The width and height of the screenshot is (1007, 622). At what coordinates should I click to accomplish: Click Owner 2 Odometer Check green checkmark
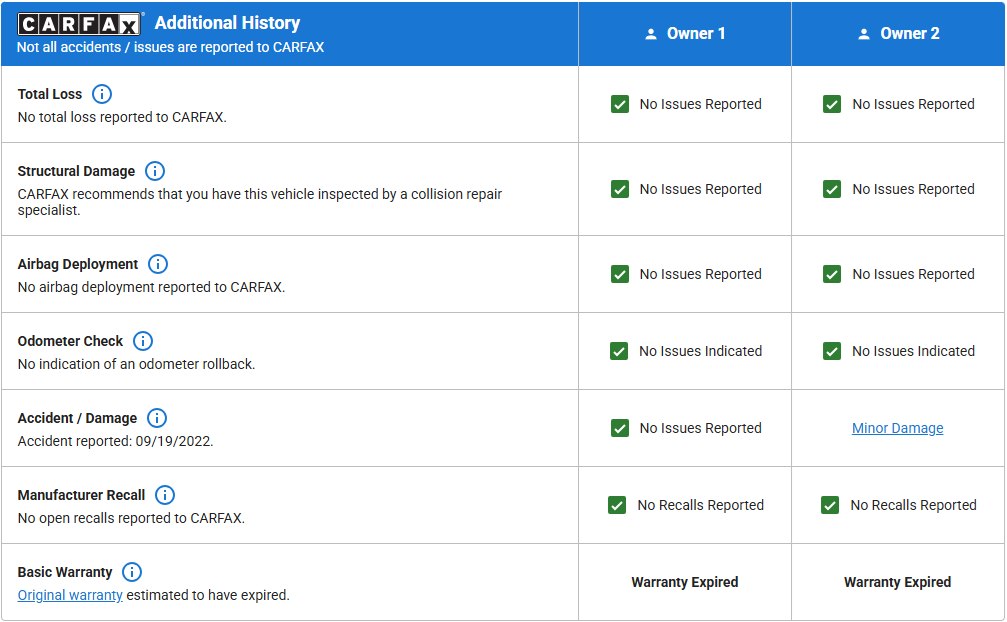point(832,351)
